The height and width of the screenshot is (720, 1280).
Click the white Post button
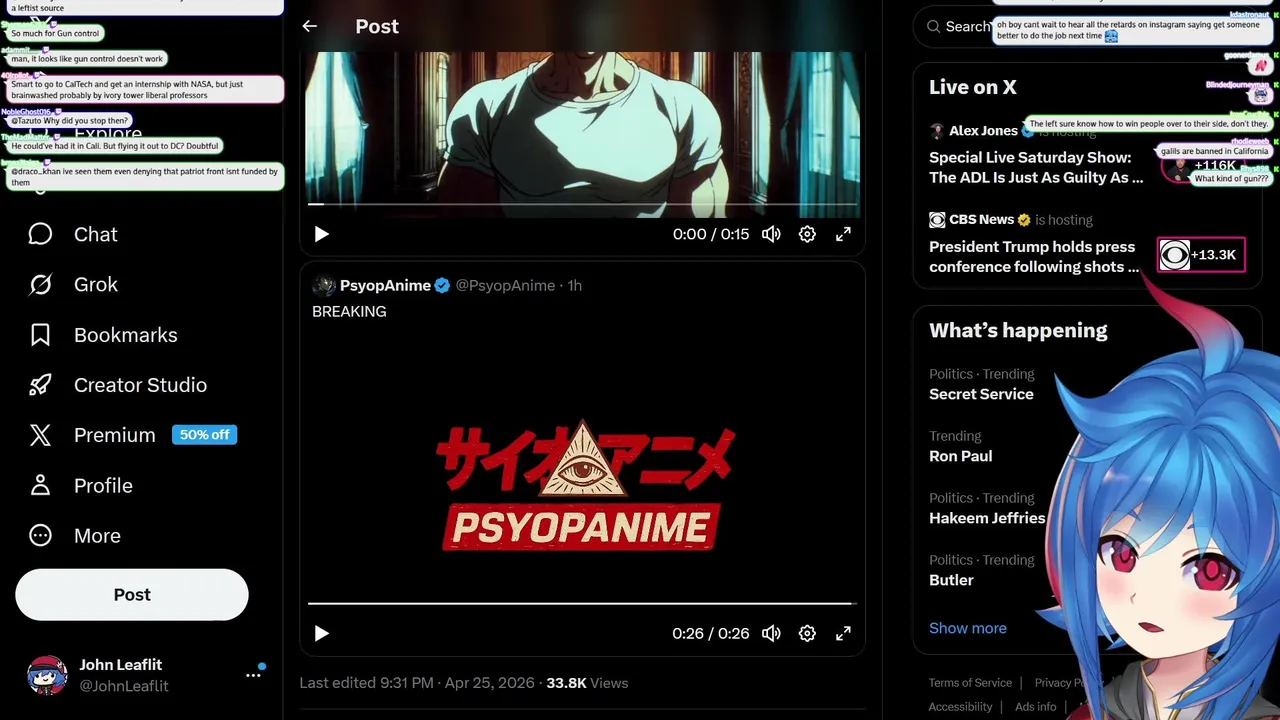click(132, 595)
